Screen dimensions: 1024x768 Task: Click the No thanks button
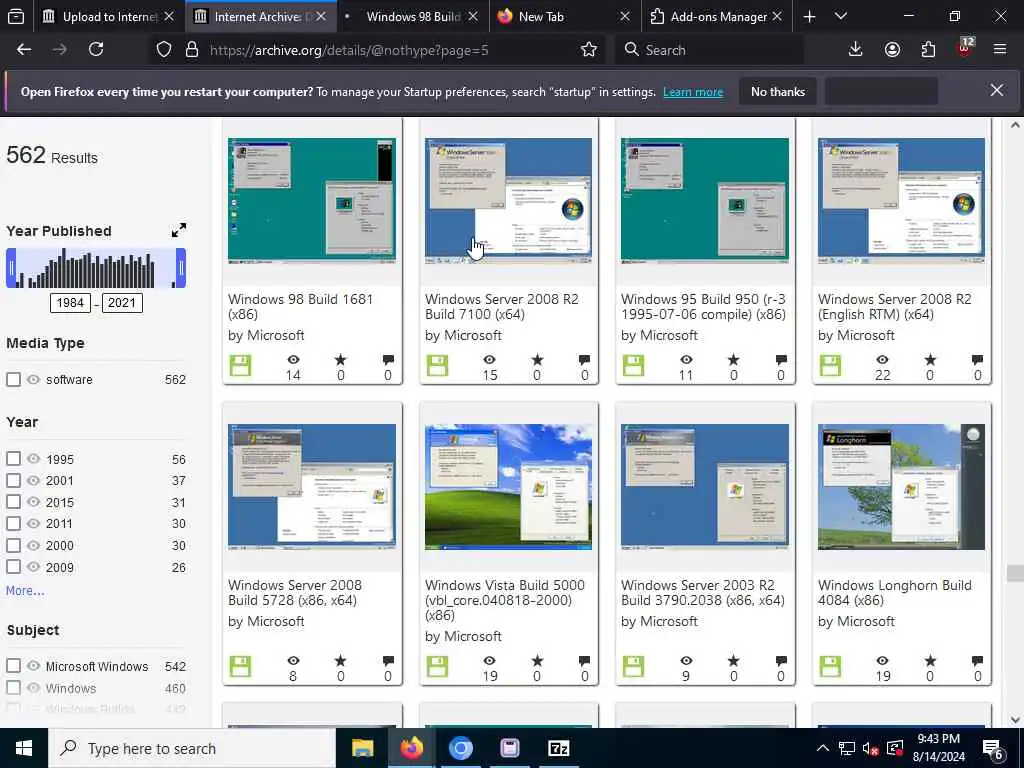coord(778,91)
